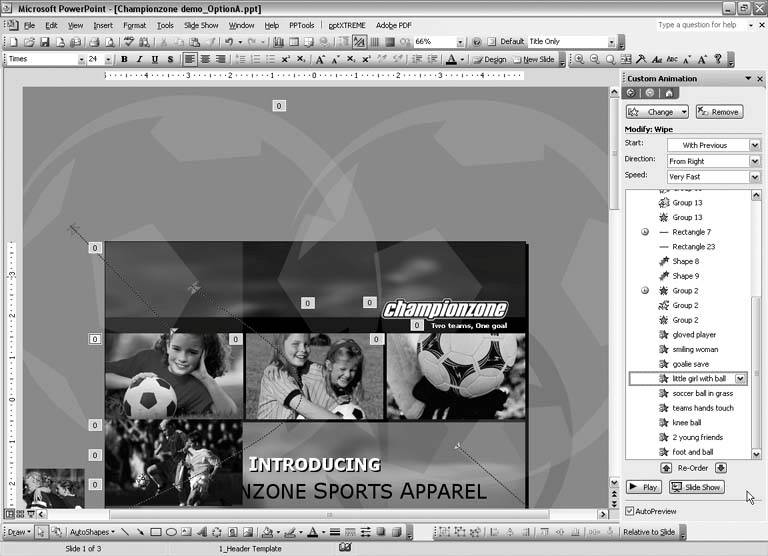Viewport: 768px width, 556px height.
Task: Click the Play animation button
Action: click(644, 487)
